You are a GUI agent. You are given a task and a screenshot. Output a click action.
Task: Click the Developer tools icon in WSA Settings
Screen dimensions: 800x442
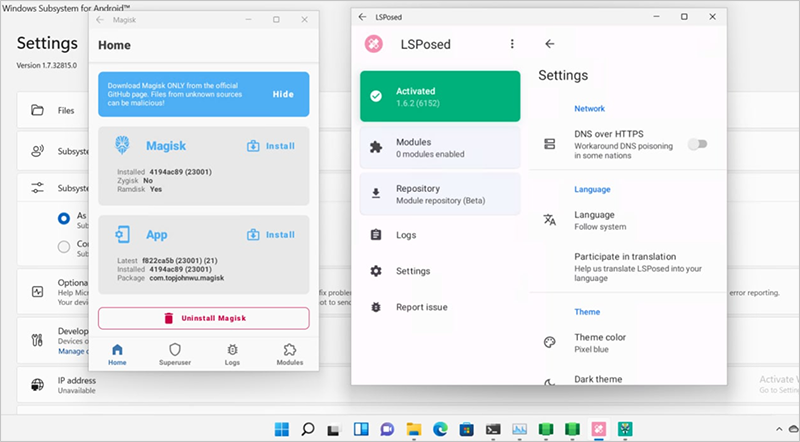tap(37, 340)
